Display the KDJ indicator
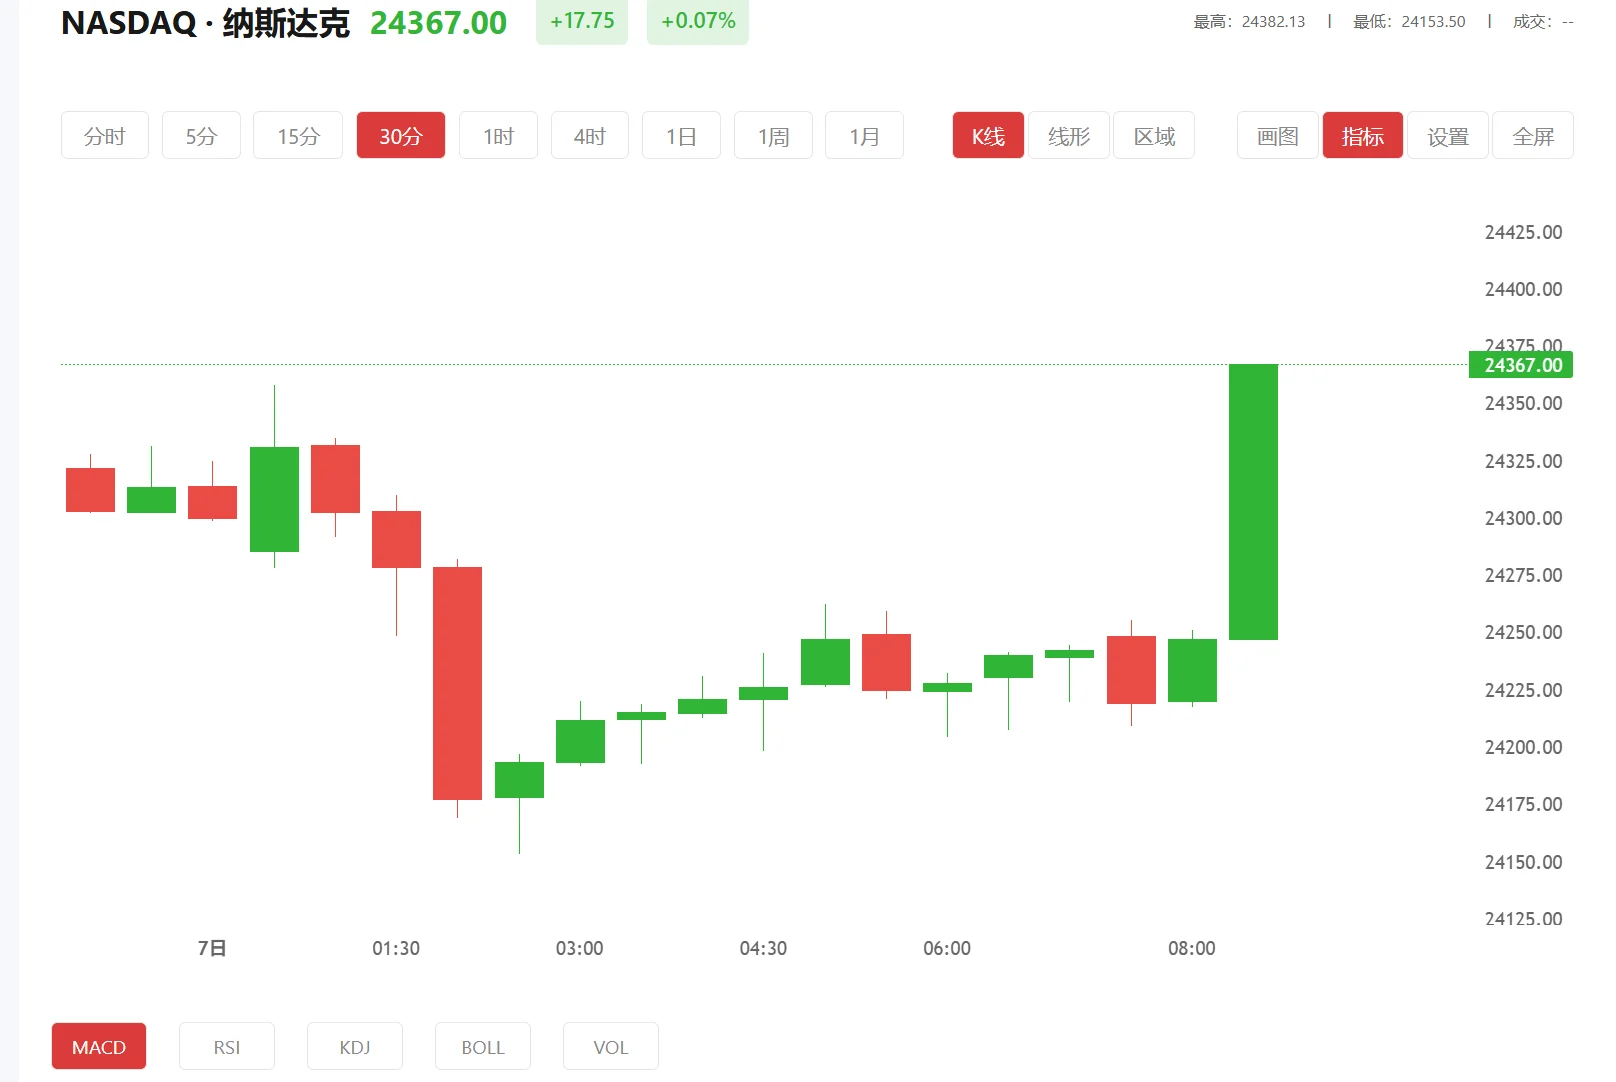Screen dimensions: 1616x1082 tap(354, 1046)
